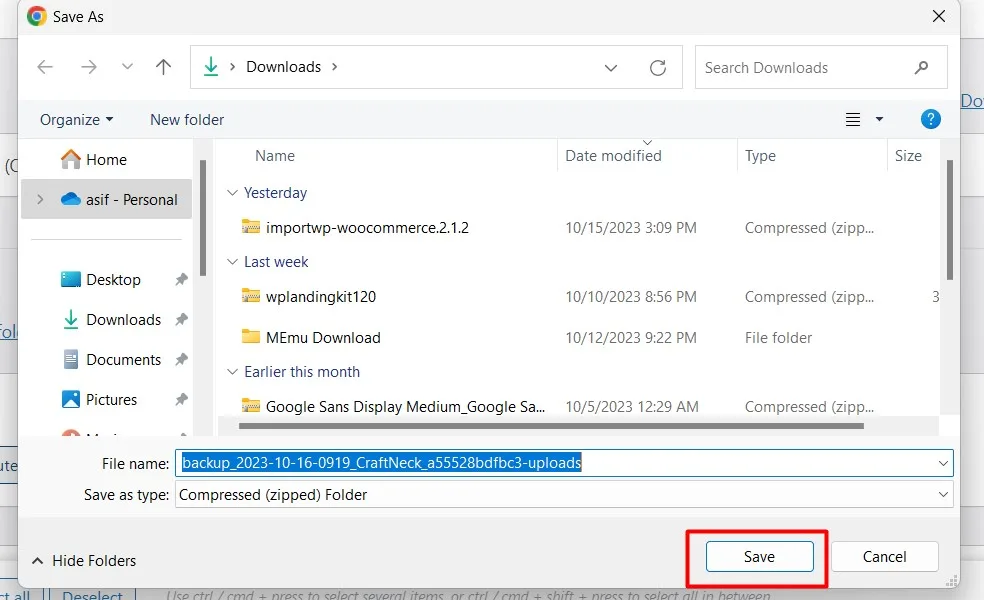Open Pictures in the navigation pane
Viewport: 984px width, 600px height.
click(x=99, y=399)
